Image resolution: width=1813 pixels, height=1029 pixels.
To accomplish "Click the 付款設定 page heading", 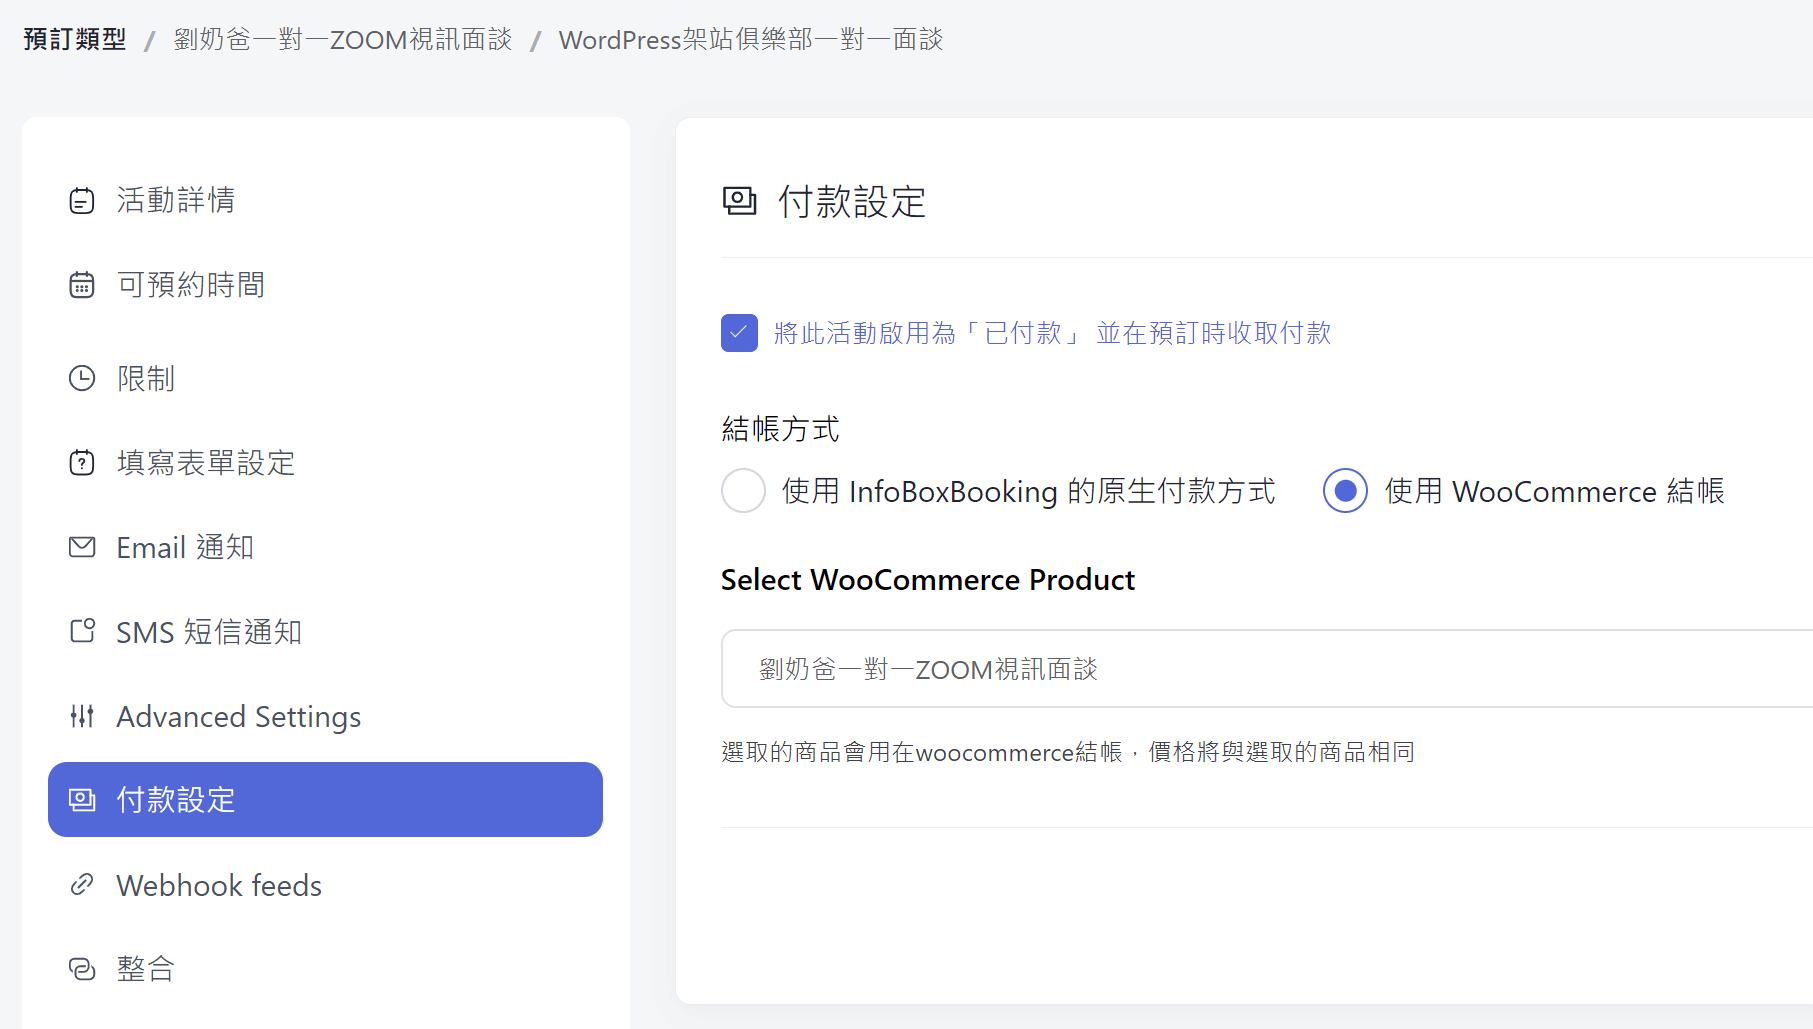I will (852, 202).
